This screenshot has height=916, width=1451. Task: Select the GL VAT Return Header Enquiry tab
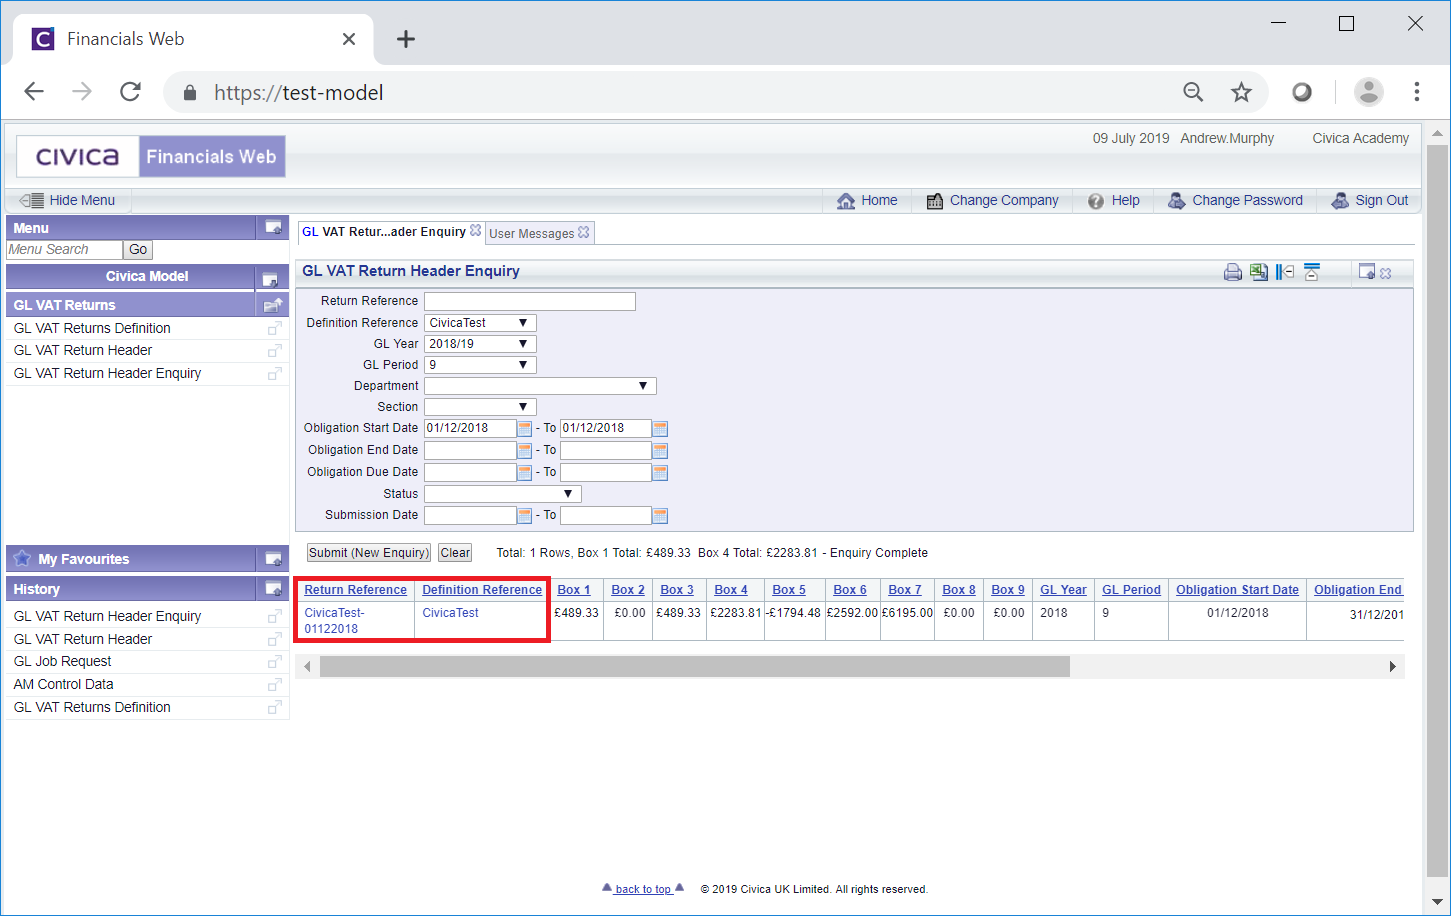pos(384,231)
